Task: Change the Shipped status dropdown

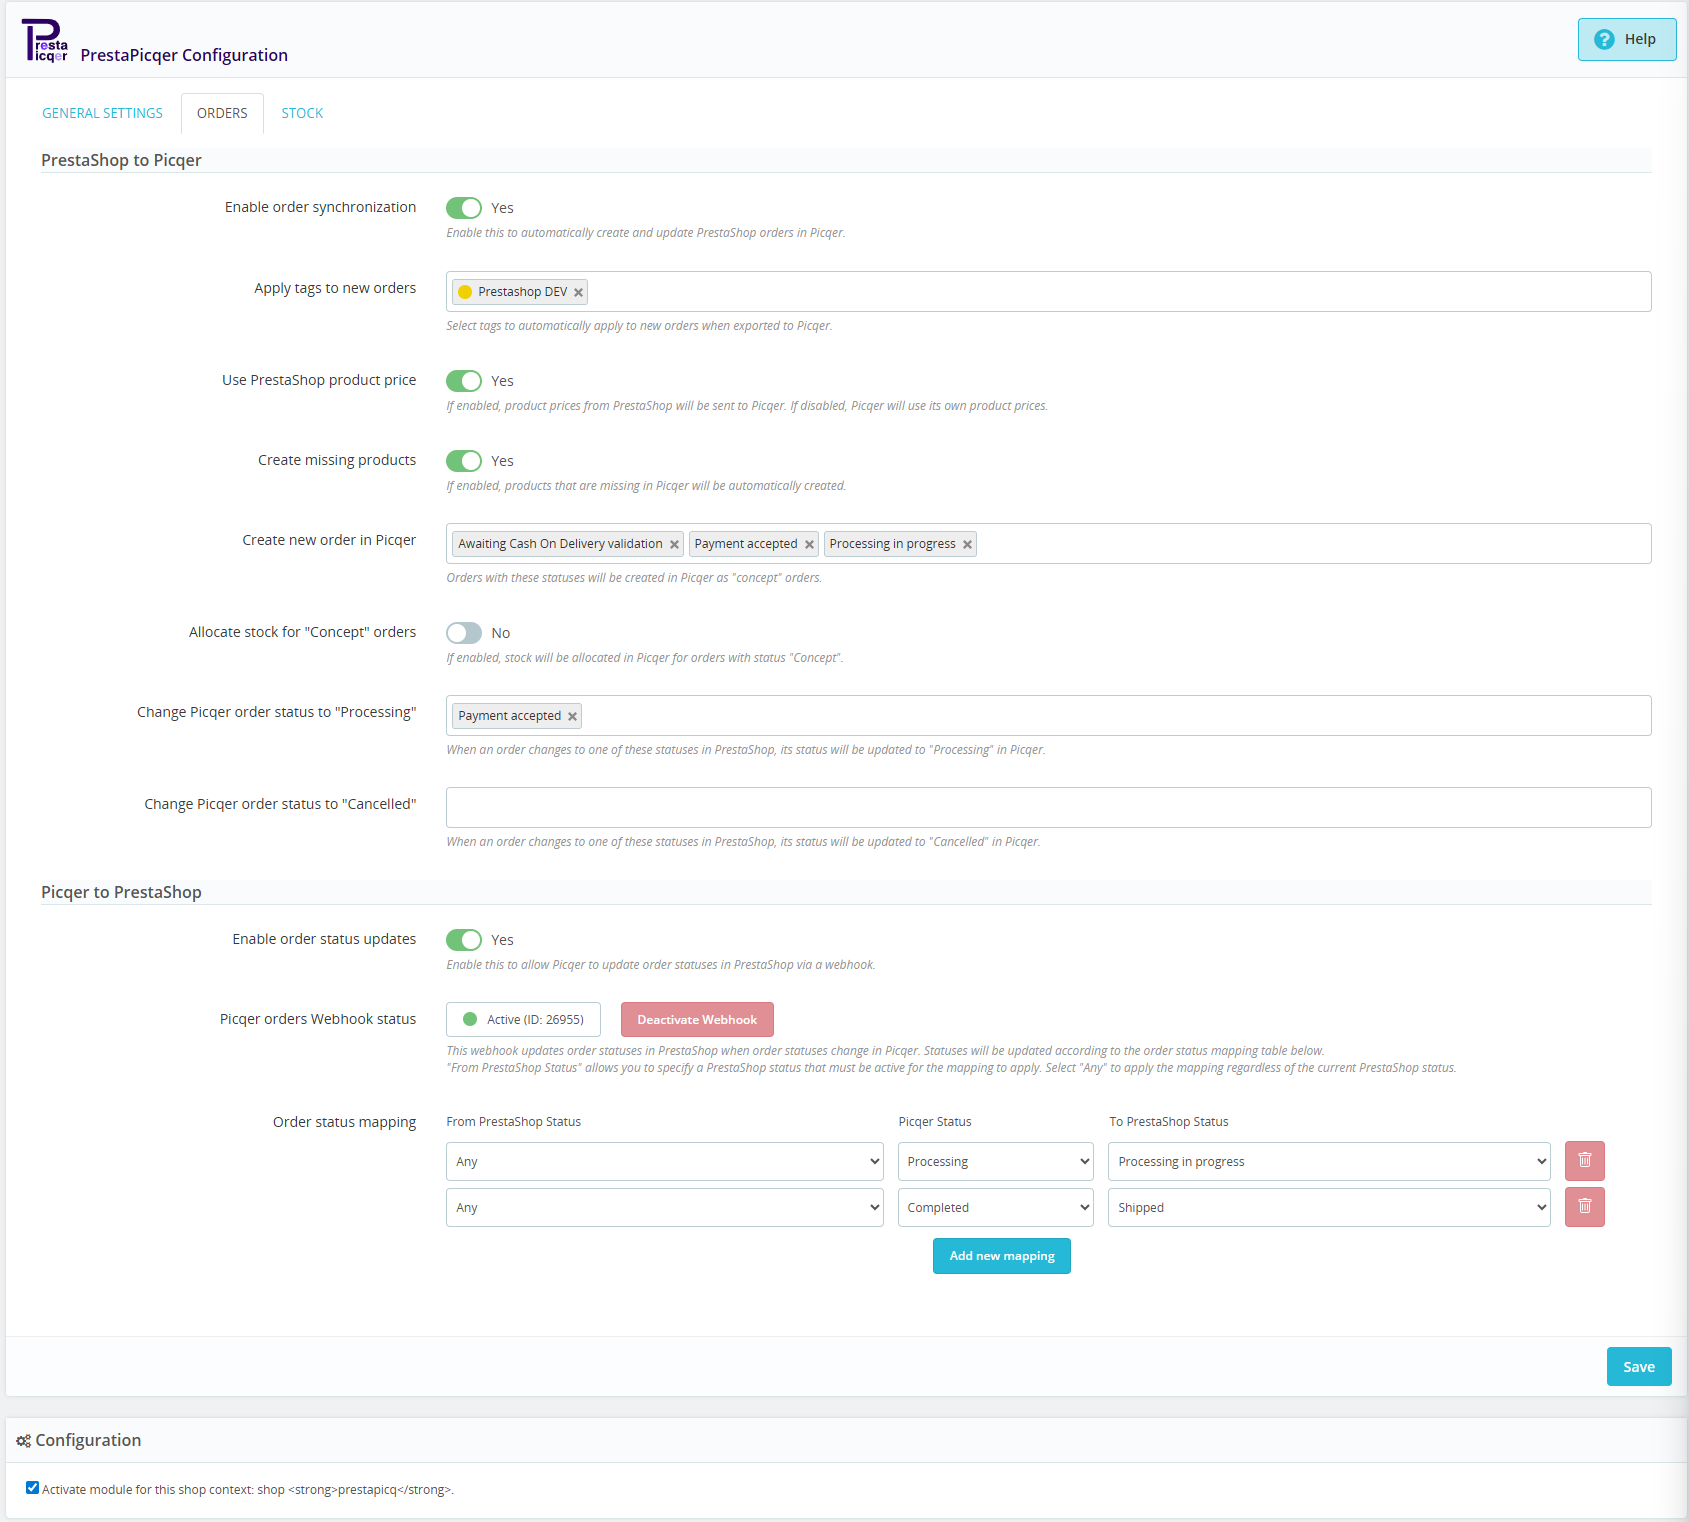Action: [1328, 1207]
